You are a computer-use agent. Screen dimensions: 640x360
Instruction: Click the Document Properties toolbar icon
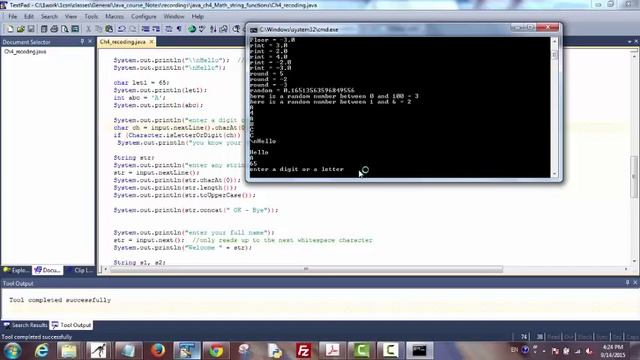[x=75, y=29]
